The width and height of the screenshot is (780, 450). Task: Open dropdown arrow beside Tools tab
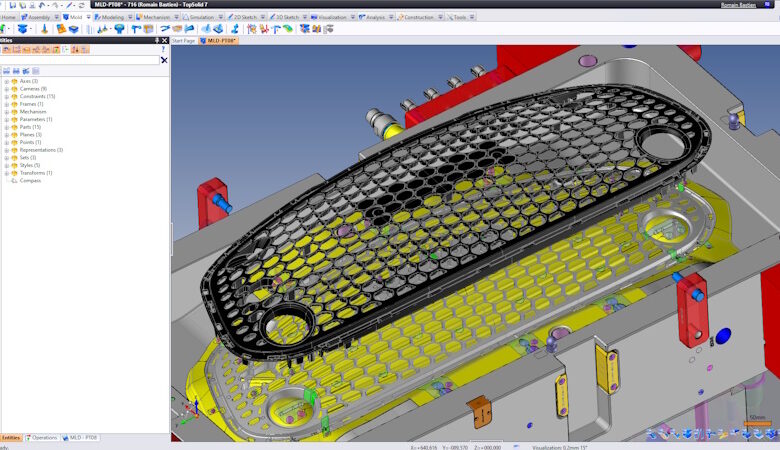coord(472,17)
